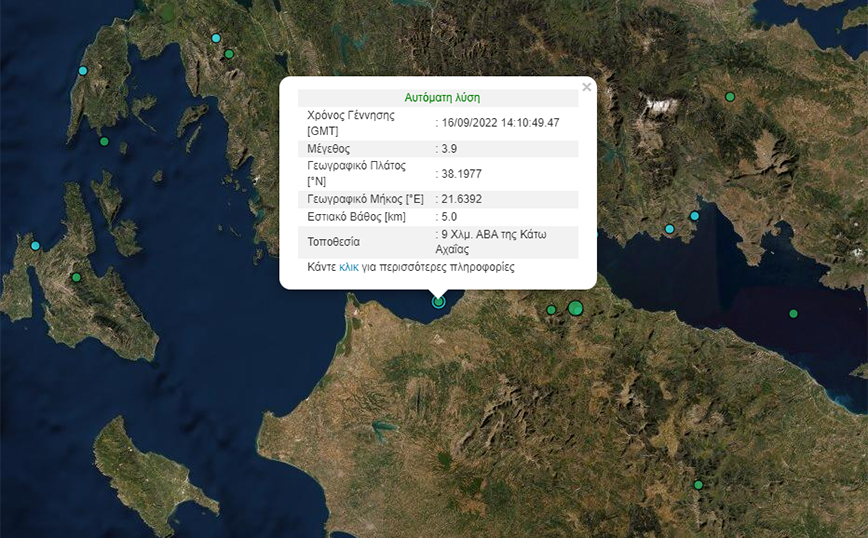The height and width of the screenshot is (538, 868).
Task: Select the green marker in the sea south of Lefkada
Action: (x=104, y=141)
